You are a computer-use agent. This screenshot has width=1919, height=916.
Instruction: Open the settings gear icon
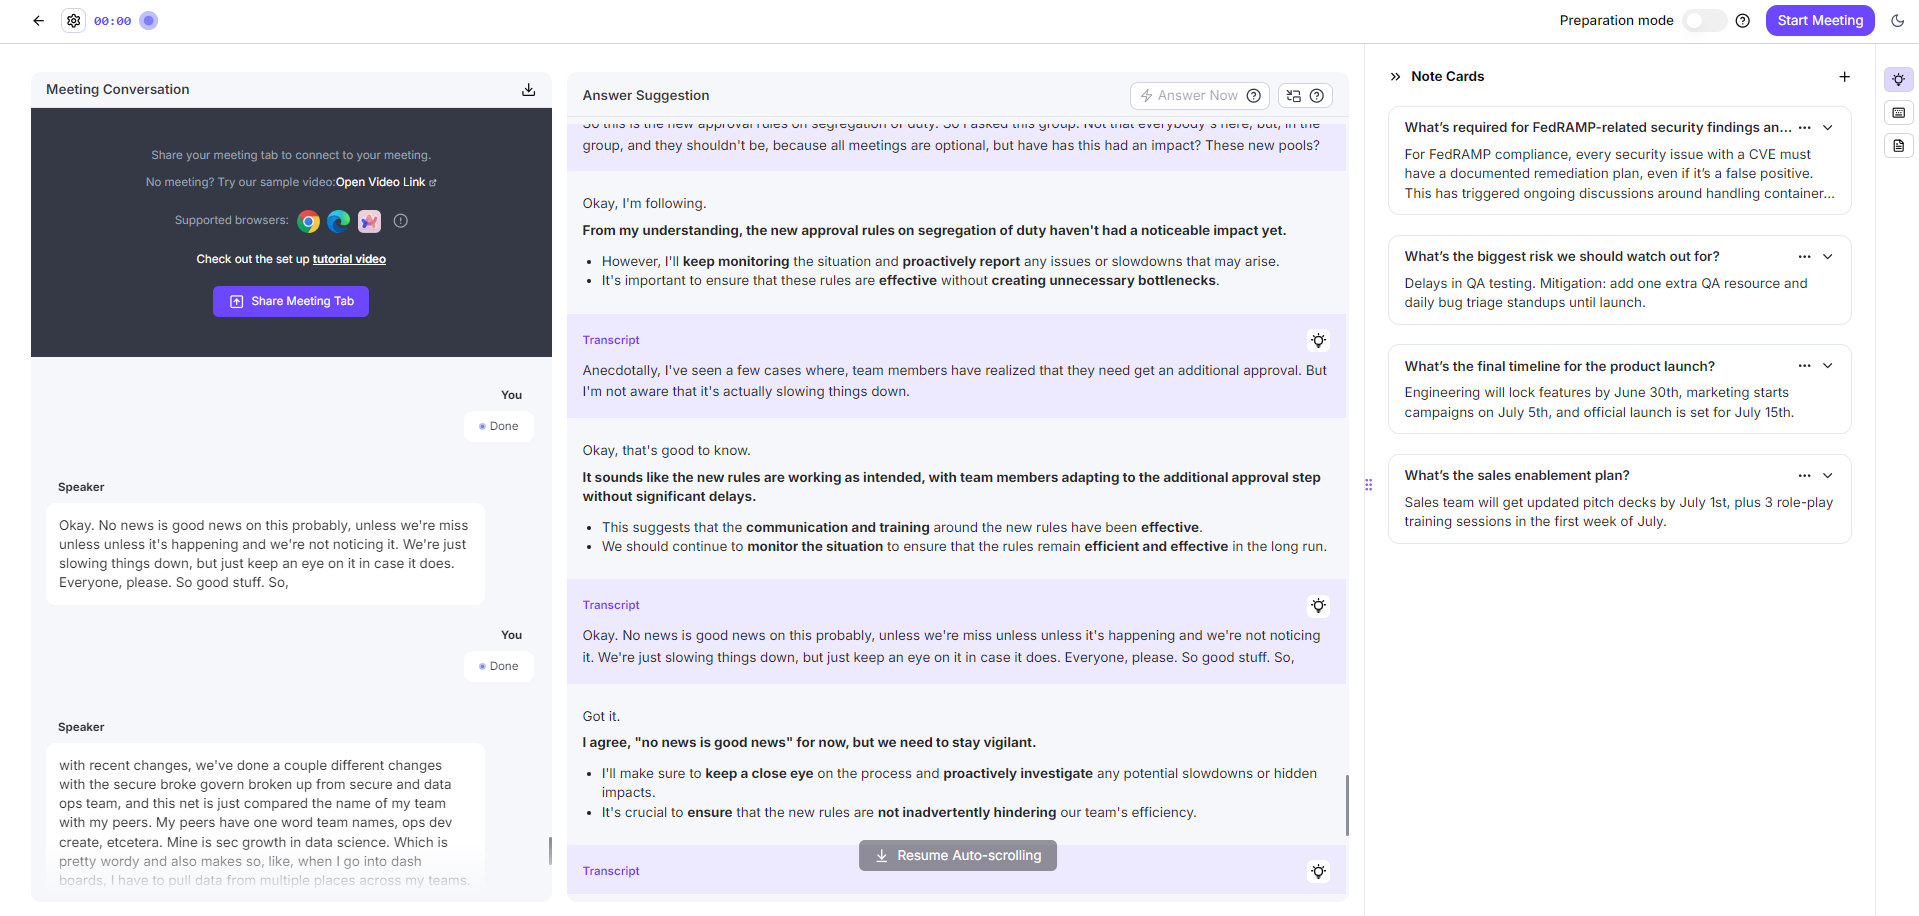tap(74, 20)
